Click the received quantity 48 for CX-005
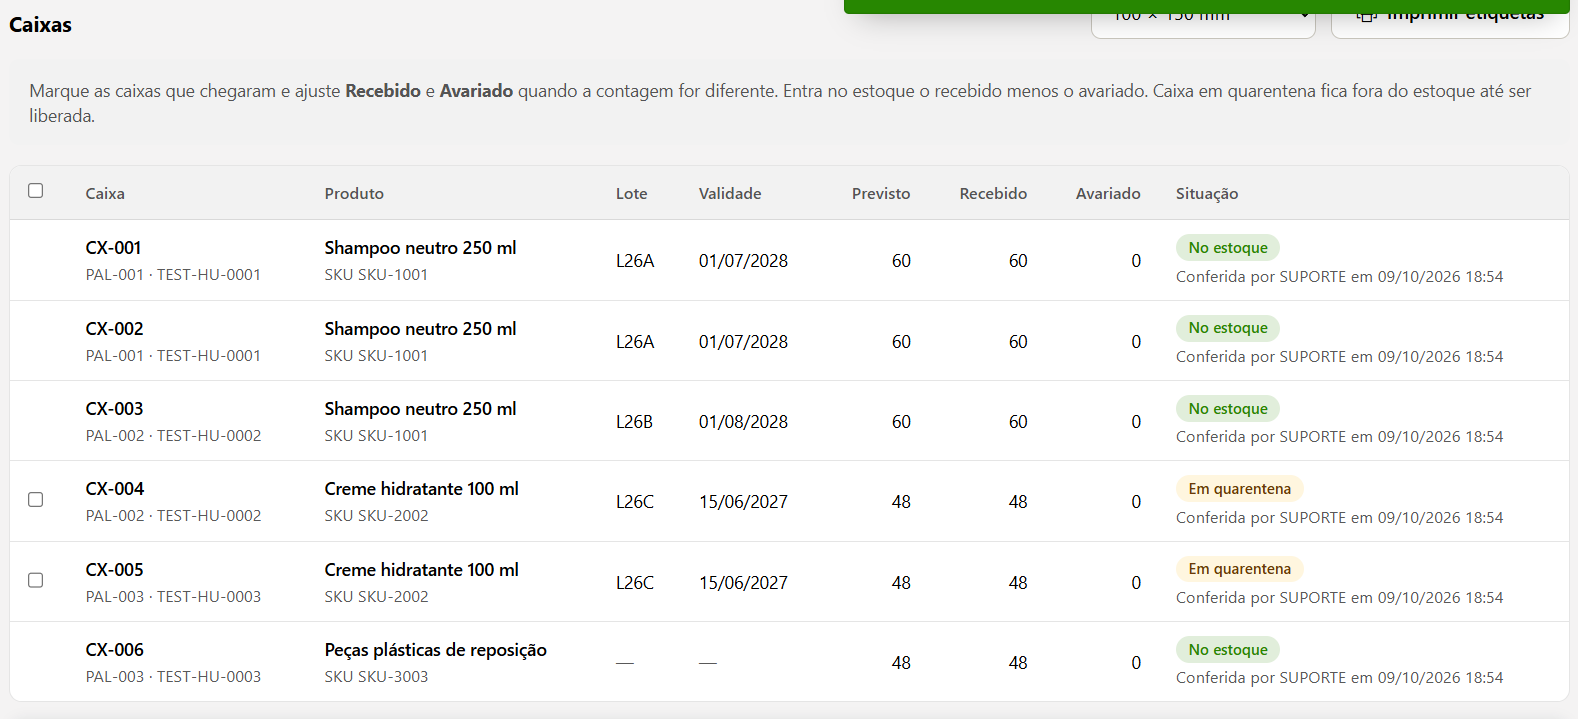 pos(1018,583)
